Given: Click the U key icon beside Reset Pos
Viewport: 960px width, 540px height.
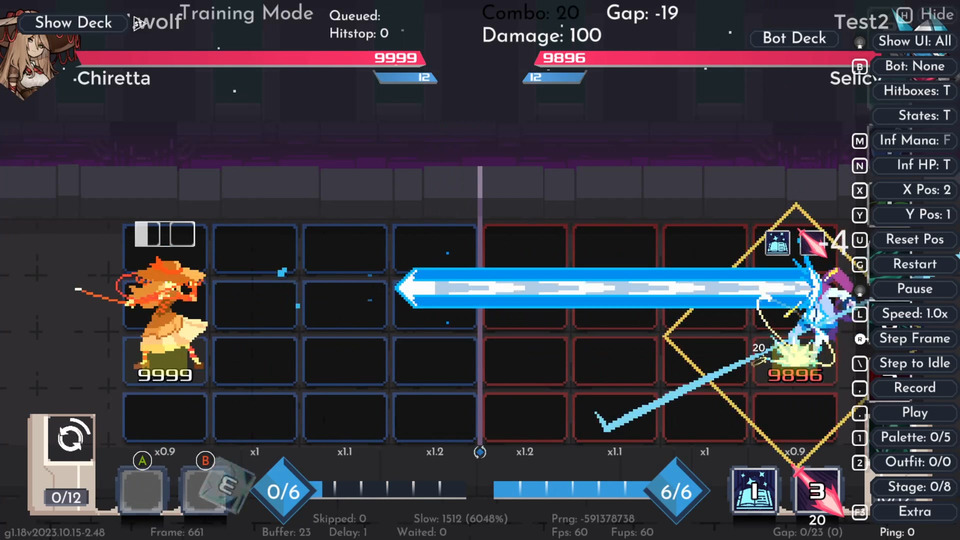Looking at the screenshot, I should [860, 240].
